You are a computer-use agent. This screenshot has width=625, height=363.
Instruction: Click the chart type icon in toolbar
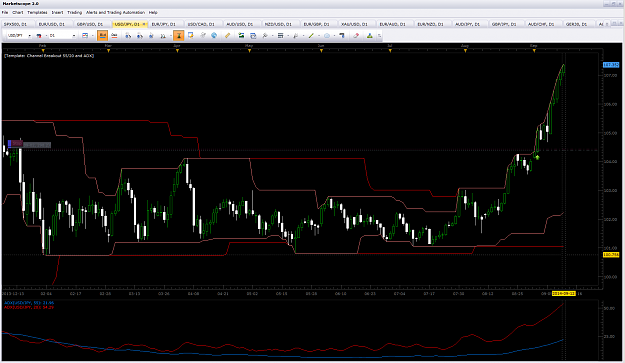85,35
